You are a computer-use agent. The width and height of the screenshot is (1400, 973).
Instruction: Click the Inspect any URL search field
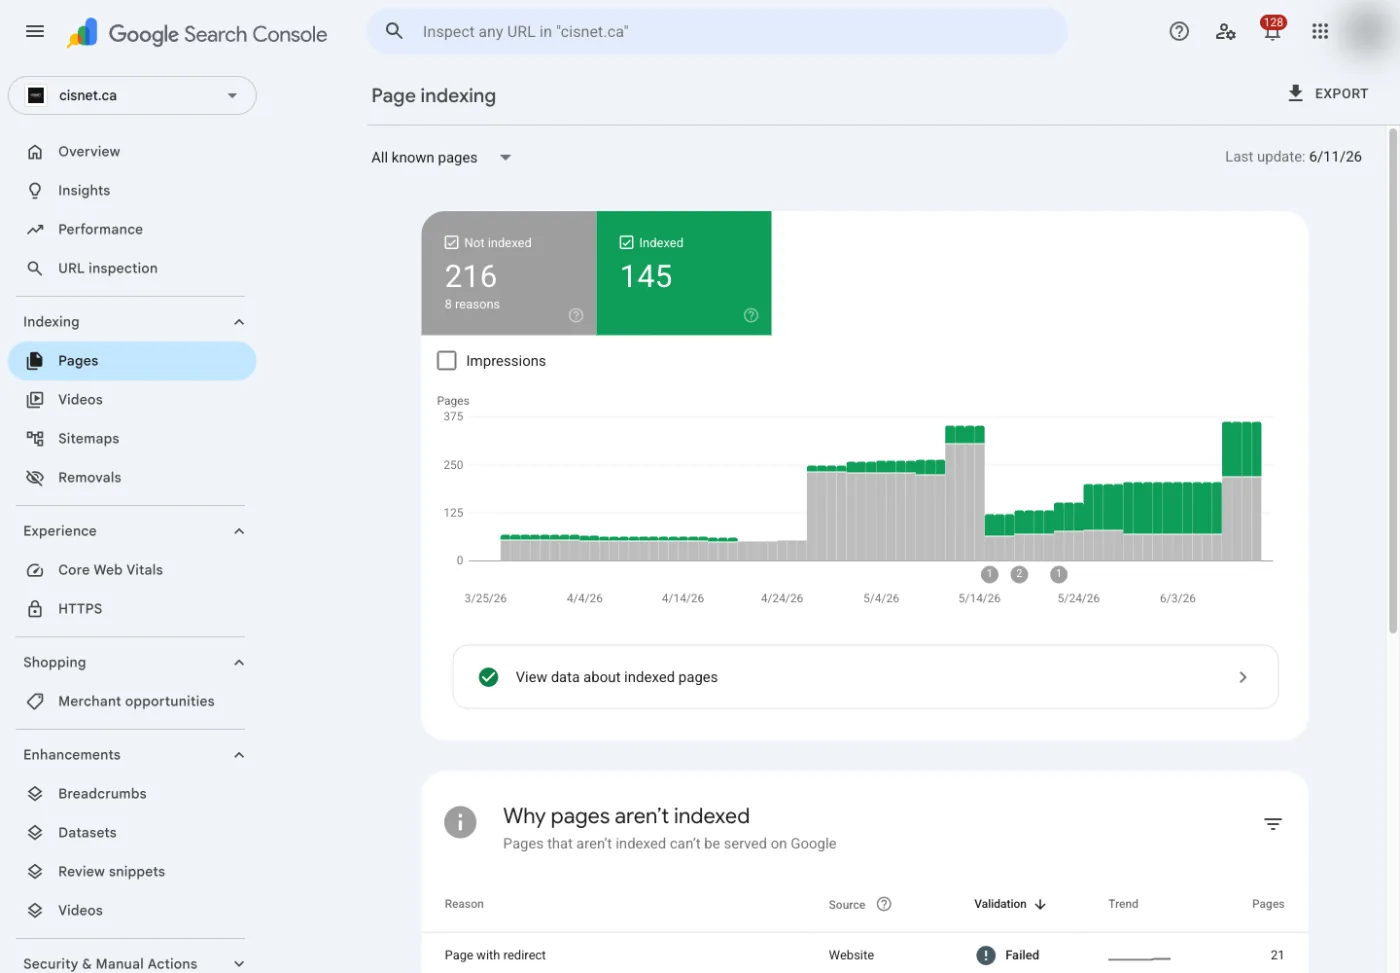tap(718, 32)
